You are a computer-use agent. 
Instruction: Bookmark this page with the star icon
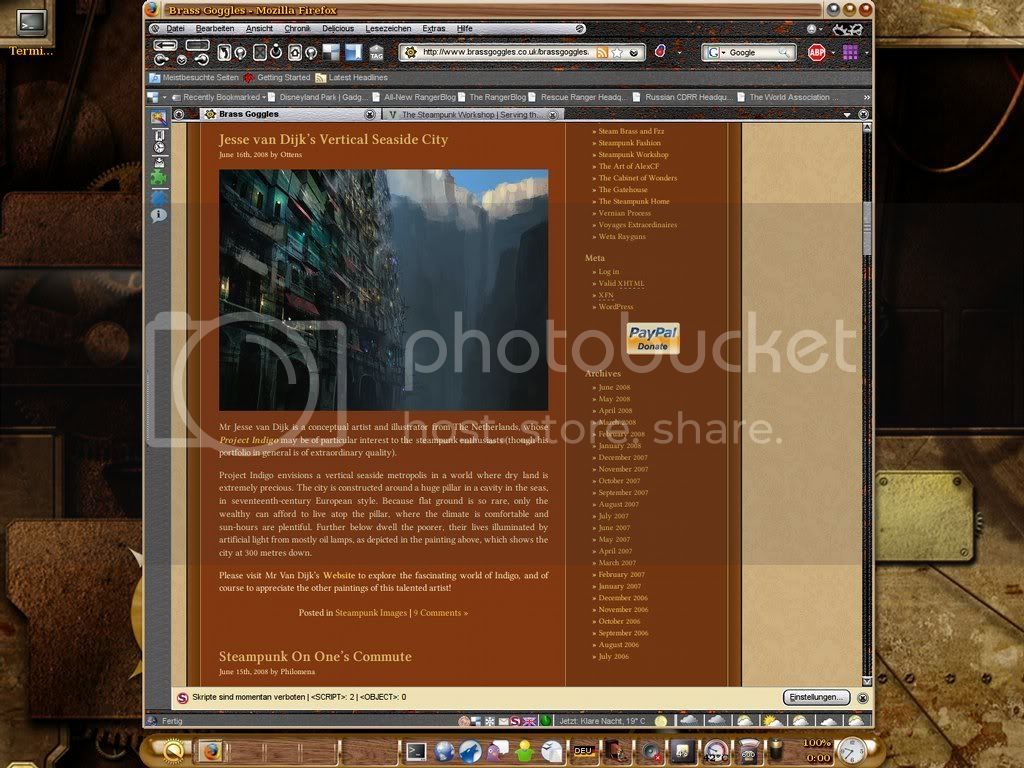(616, 53)
